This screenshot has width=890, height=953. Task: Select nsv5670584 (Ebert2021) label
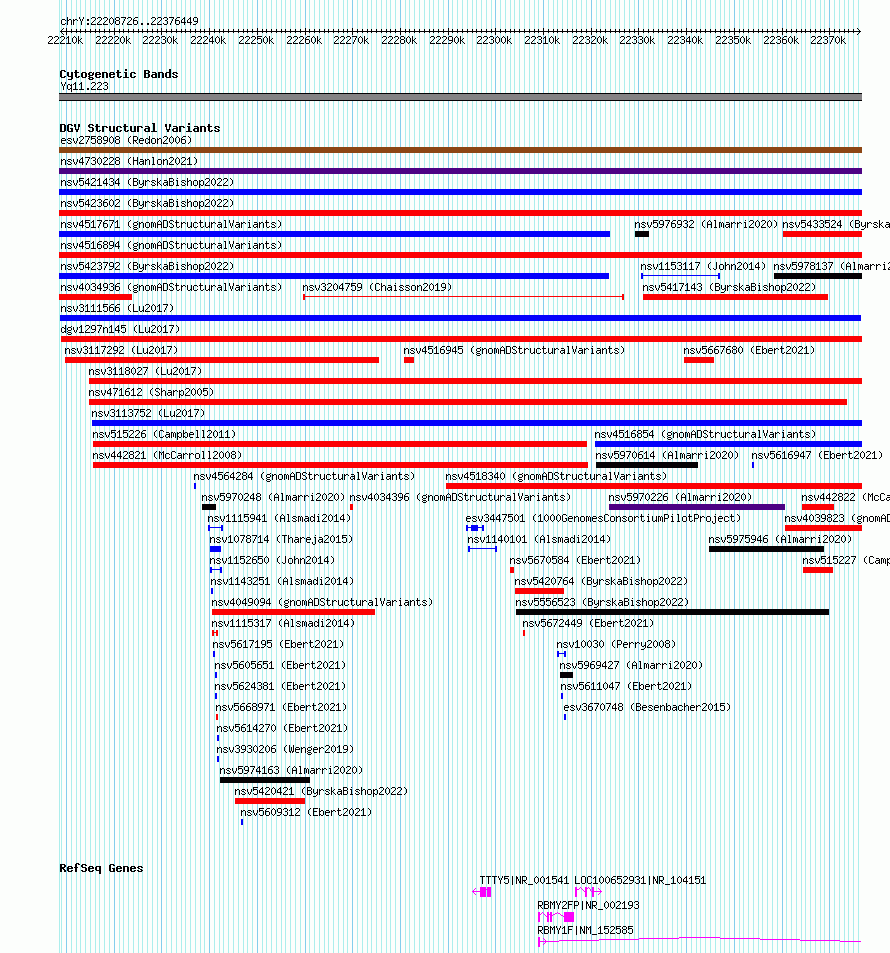tap(575, 560)
